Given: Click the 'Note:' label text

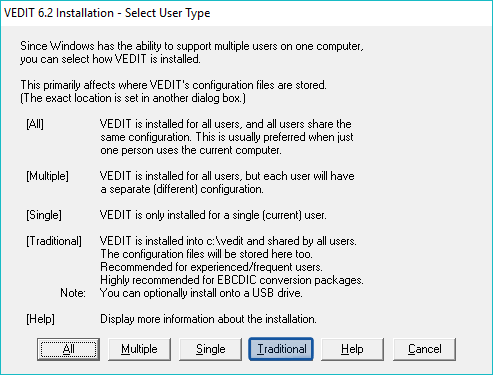Looking at the screenshot, I should [x=73, y=293].
